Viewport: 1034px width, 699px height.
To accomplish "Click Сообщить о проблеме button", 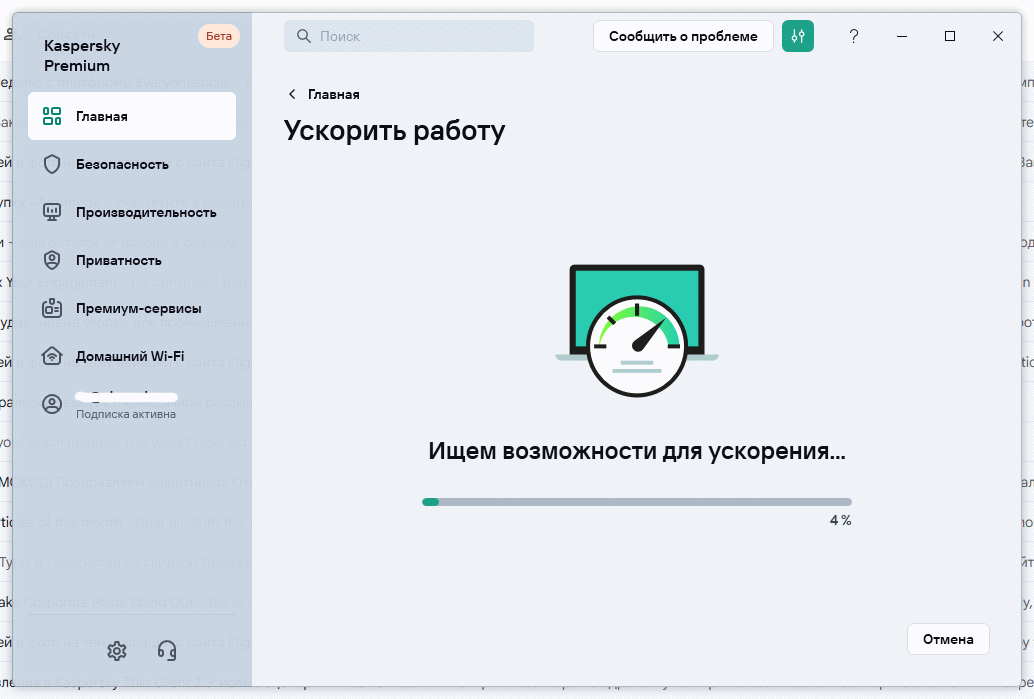I will coord(683,36).
